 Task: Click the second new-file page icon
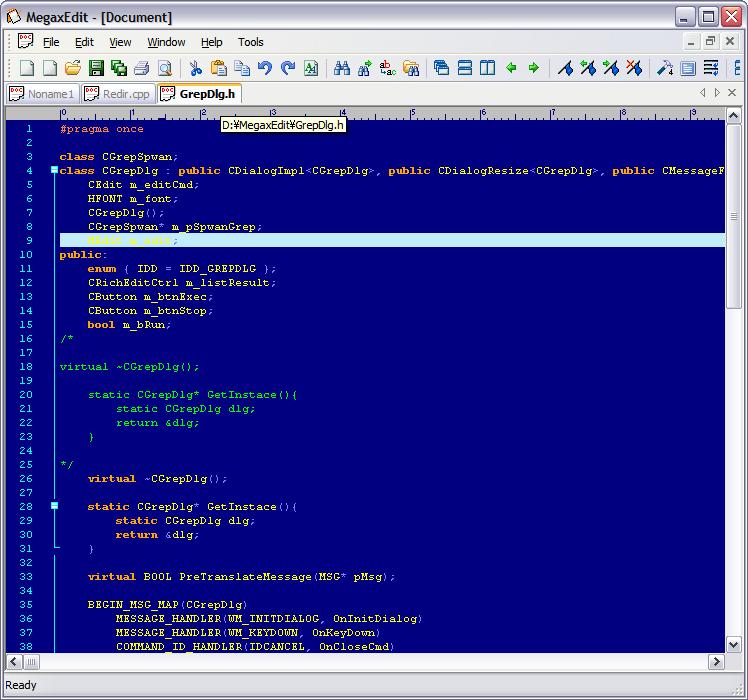pyautogui.click(x=50, y=68)
